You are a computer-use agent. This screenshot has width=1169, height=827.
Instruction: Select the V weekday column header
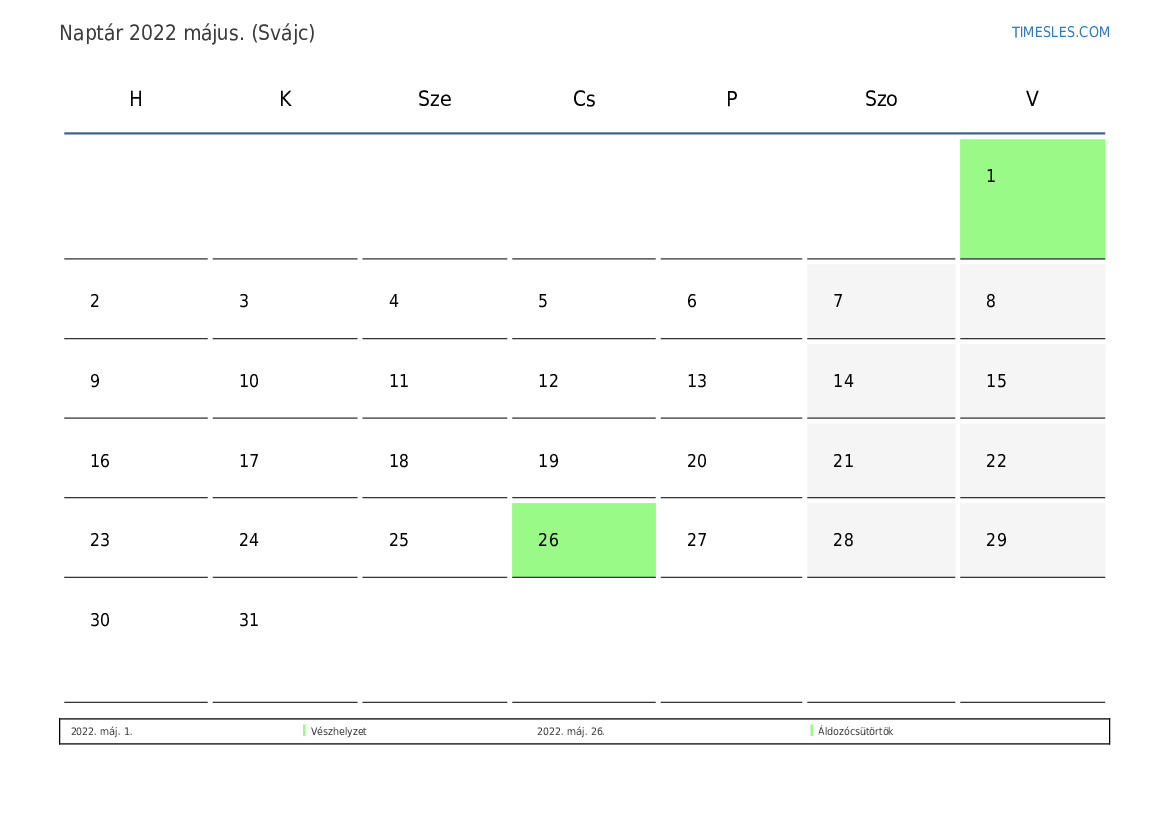tap(1032, 99)
